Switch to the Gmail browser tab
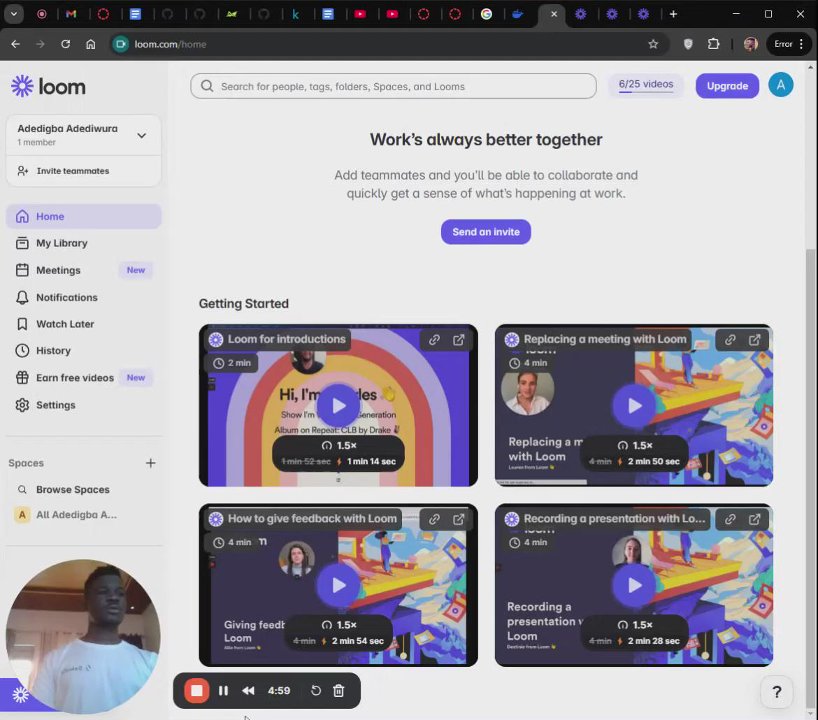 [71, 14]
